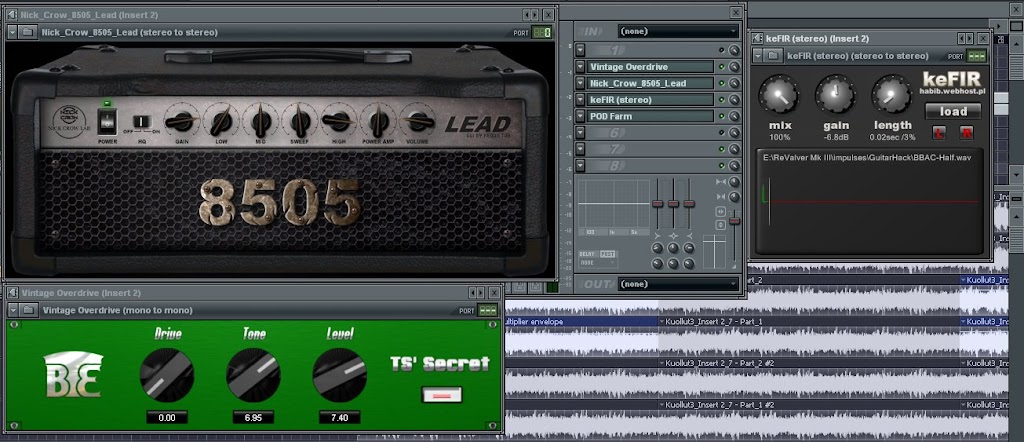1024x442 pixels.
Task: Mute the POD Farm slot LED
Action: [722, 116]
